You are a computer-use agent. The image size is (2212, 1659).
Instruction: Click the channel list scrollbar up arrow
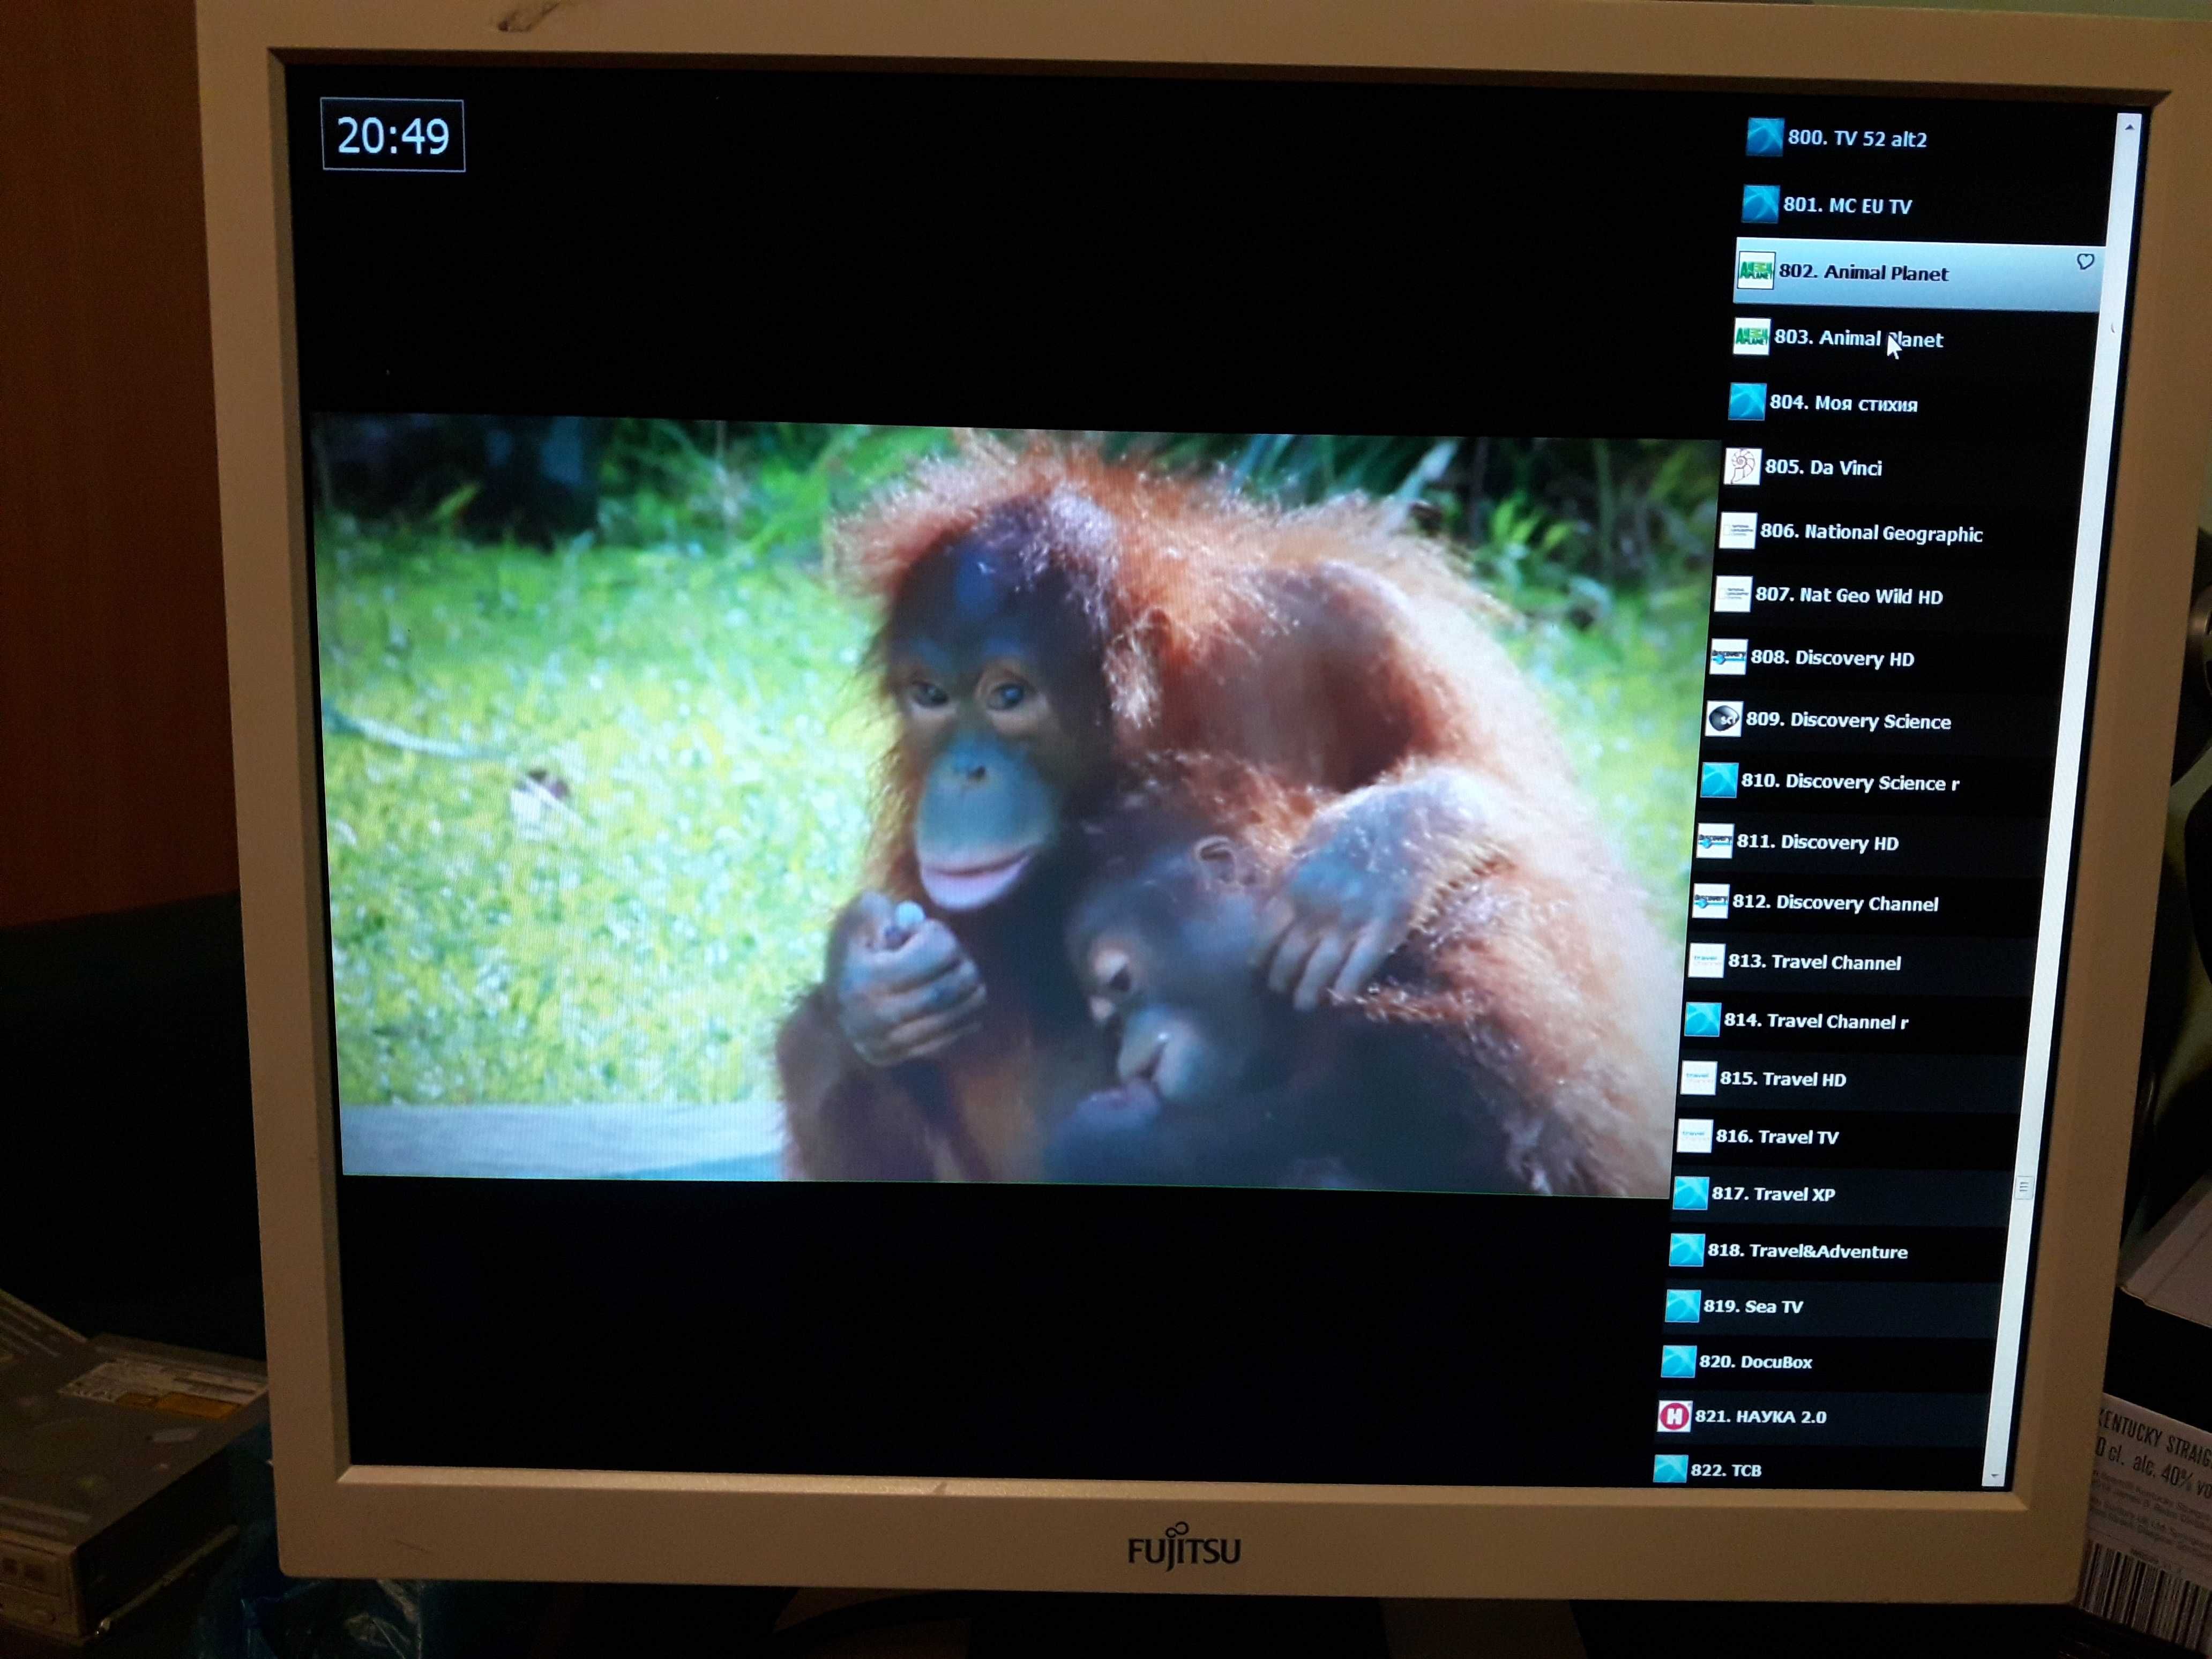tap(2129, 128)
